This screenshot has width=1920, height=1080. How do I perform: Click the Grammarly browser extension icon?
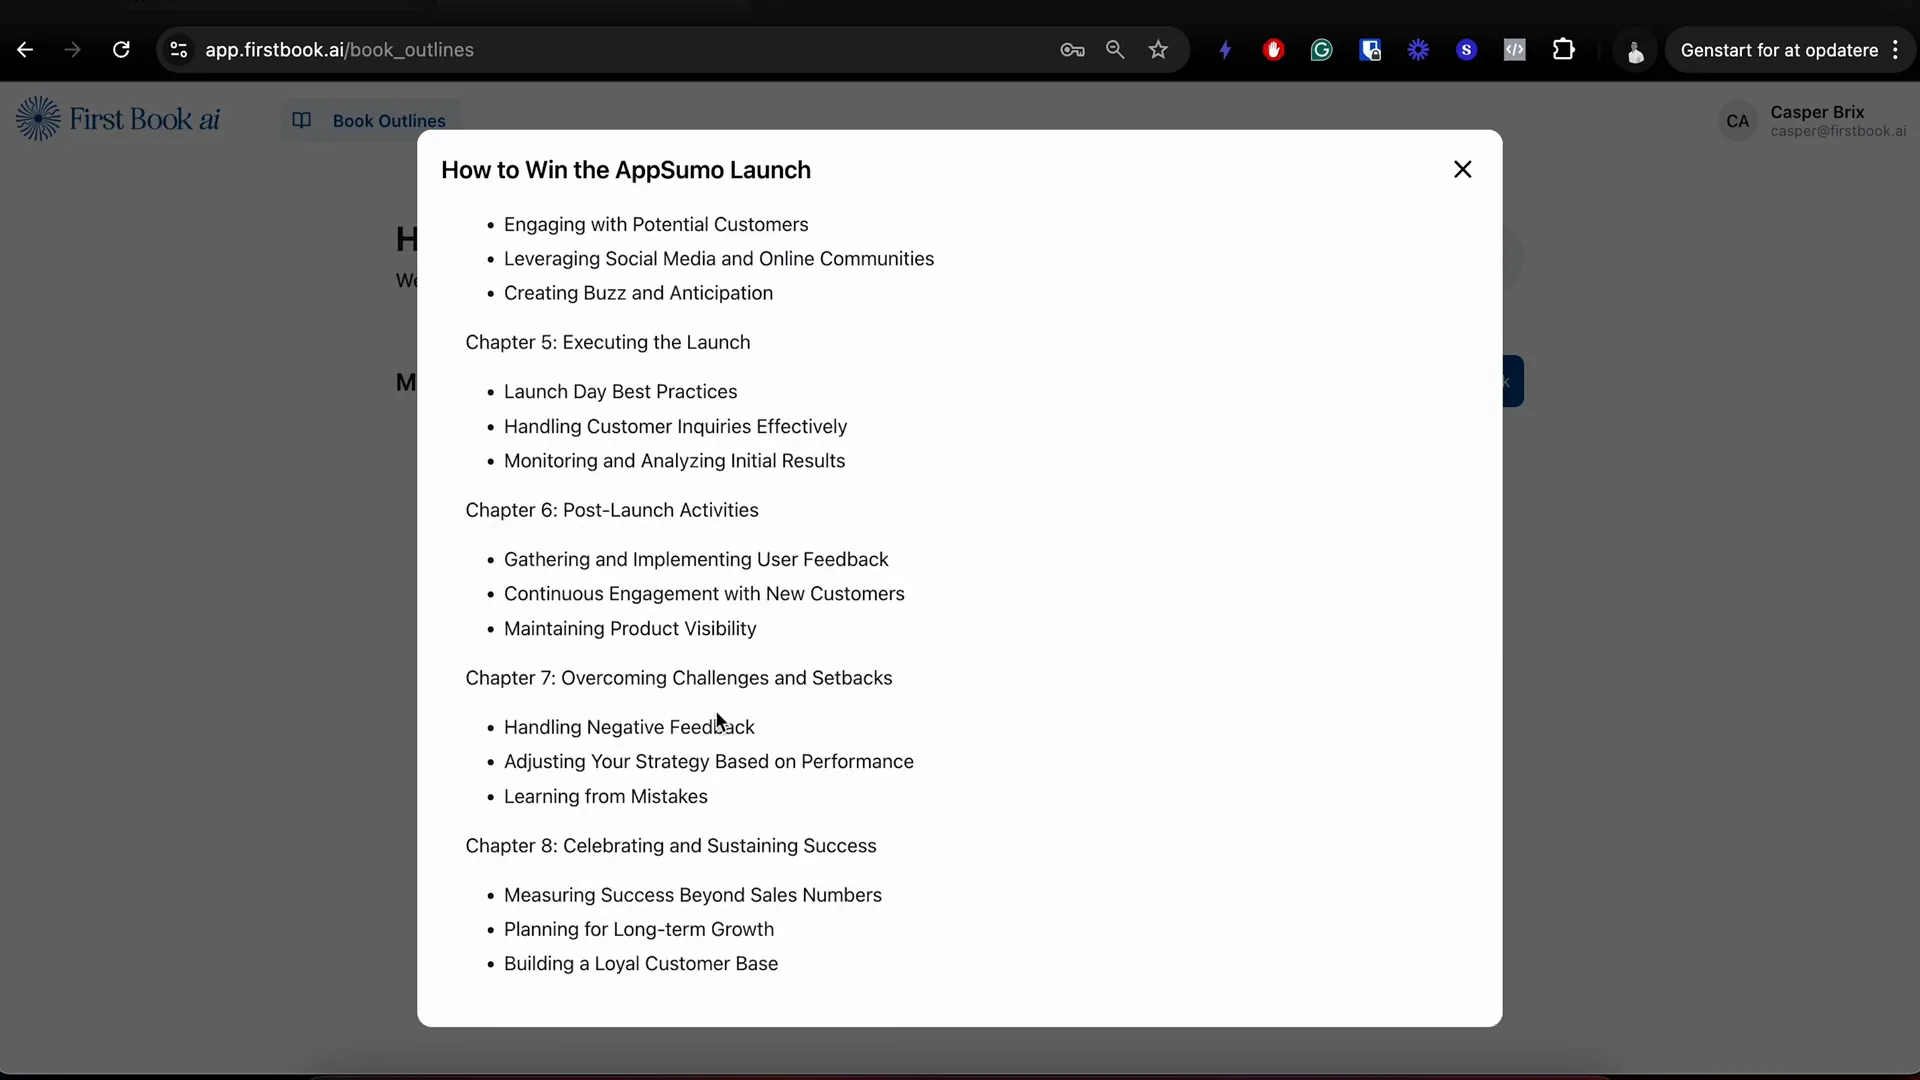tap(1323, 50)
